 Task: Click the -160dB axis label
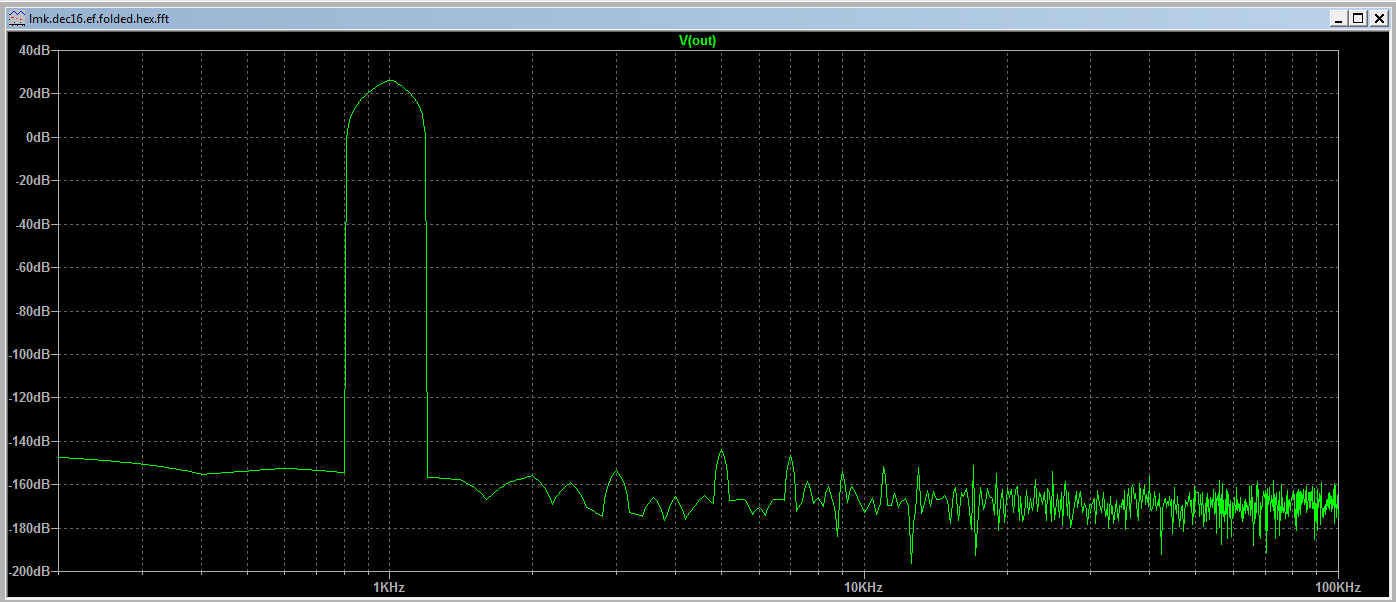31,484
